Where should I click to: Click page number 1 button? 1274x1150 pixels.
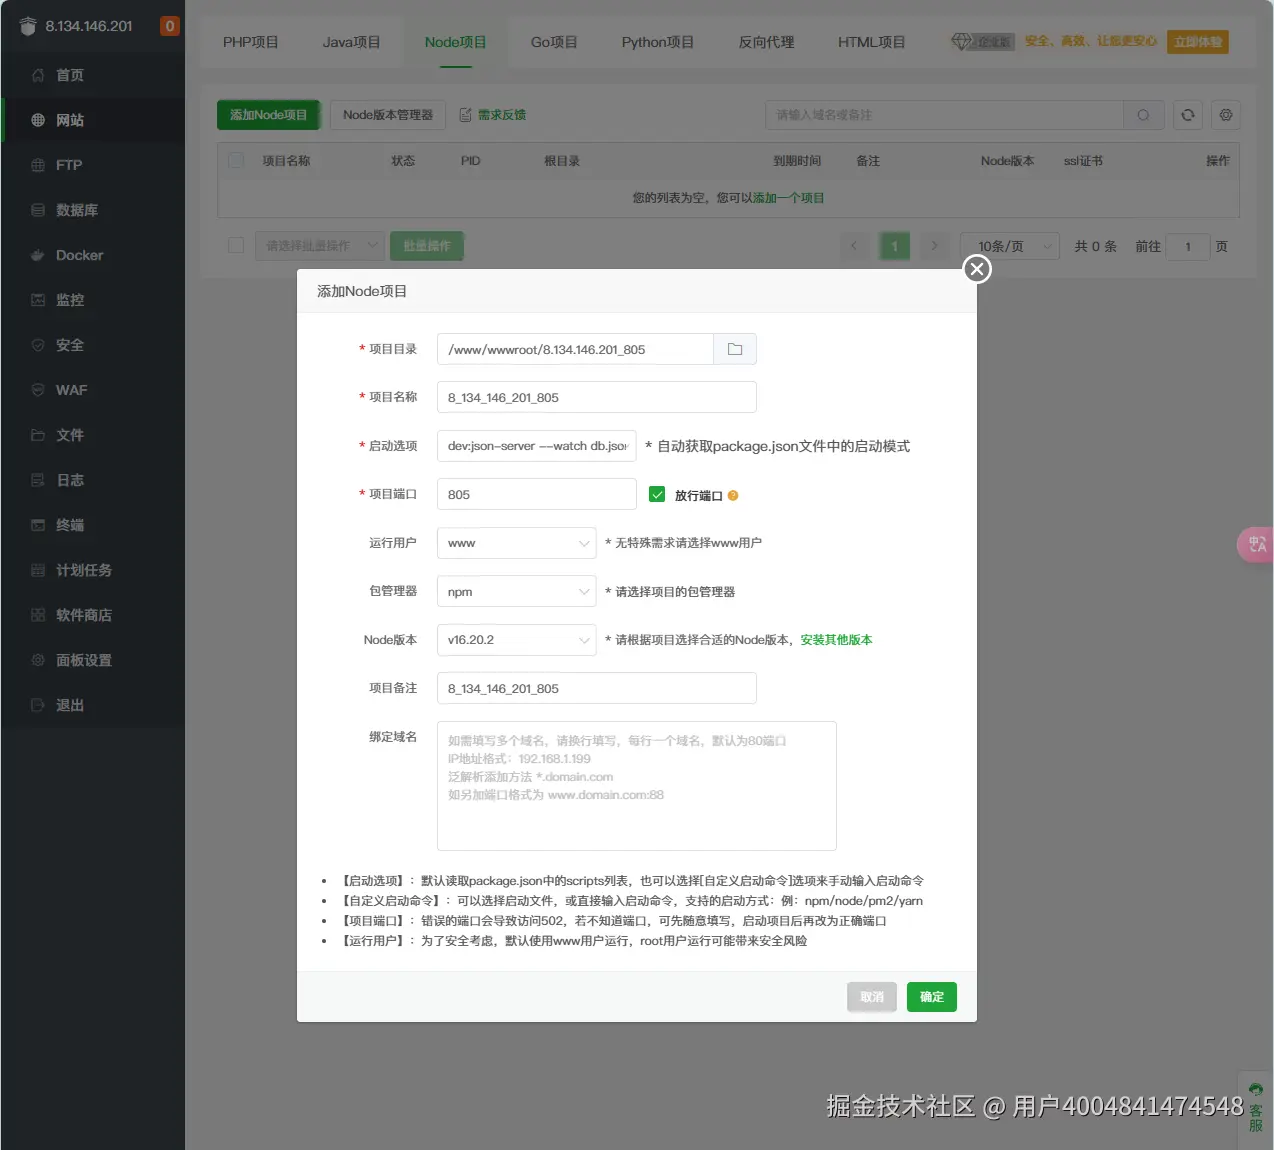coord(895,246)
